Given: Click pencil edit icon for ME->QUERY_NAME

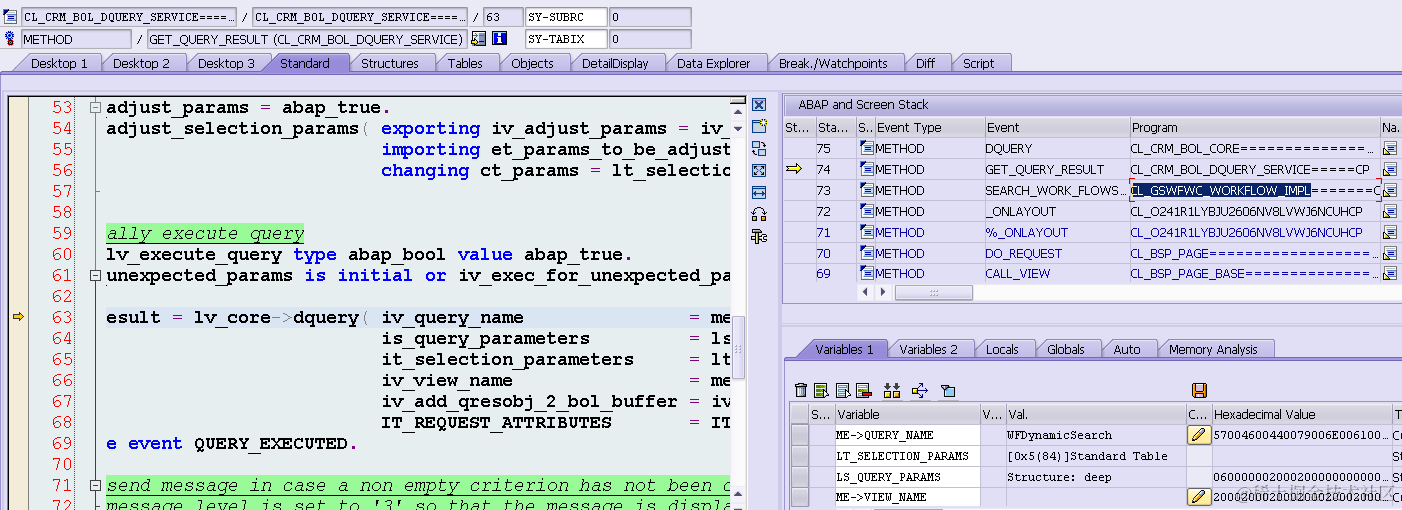Looking at the screenshot, I should [1198, 435].
